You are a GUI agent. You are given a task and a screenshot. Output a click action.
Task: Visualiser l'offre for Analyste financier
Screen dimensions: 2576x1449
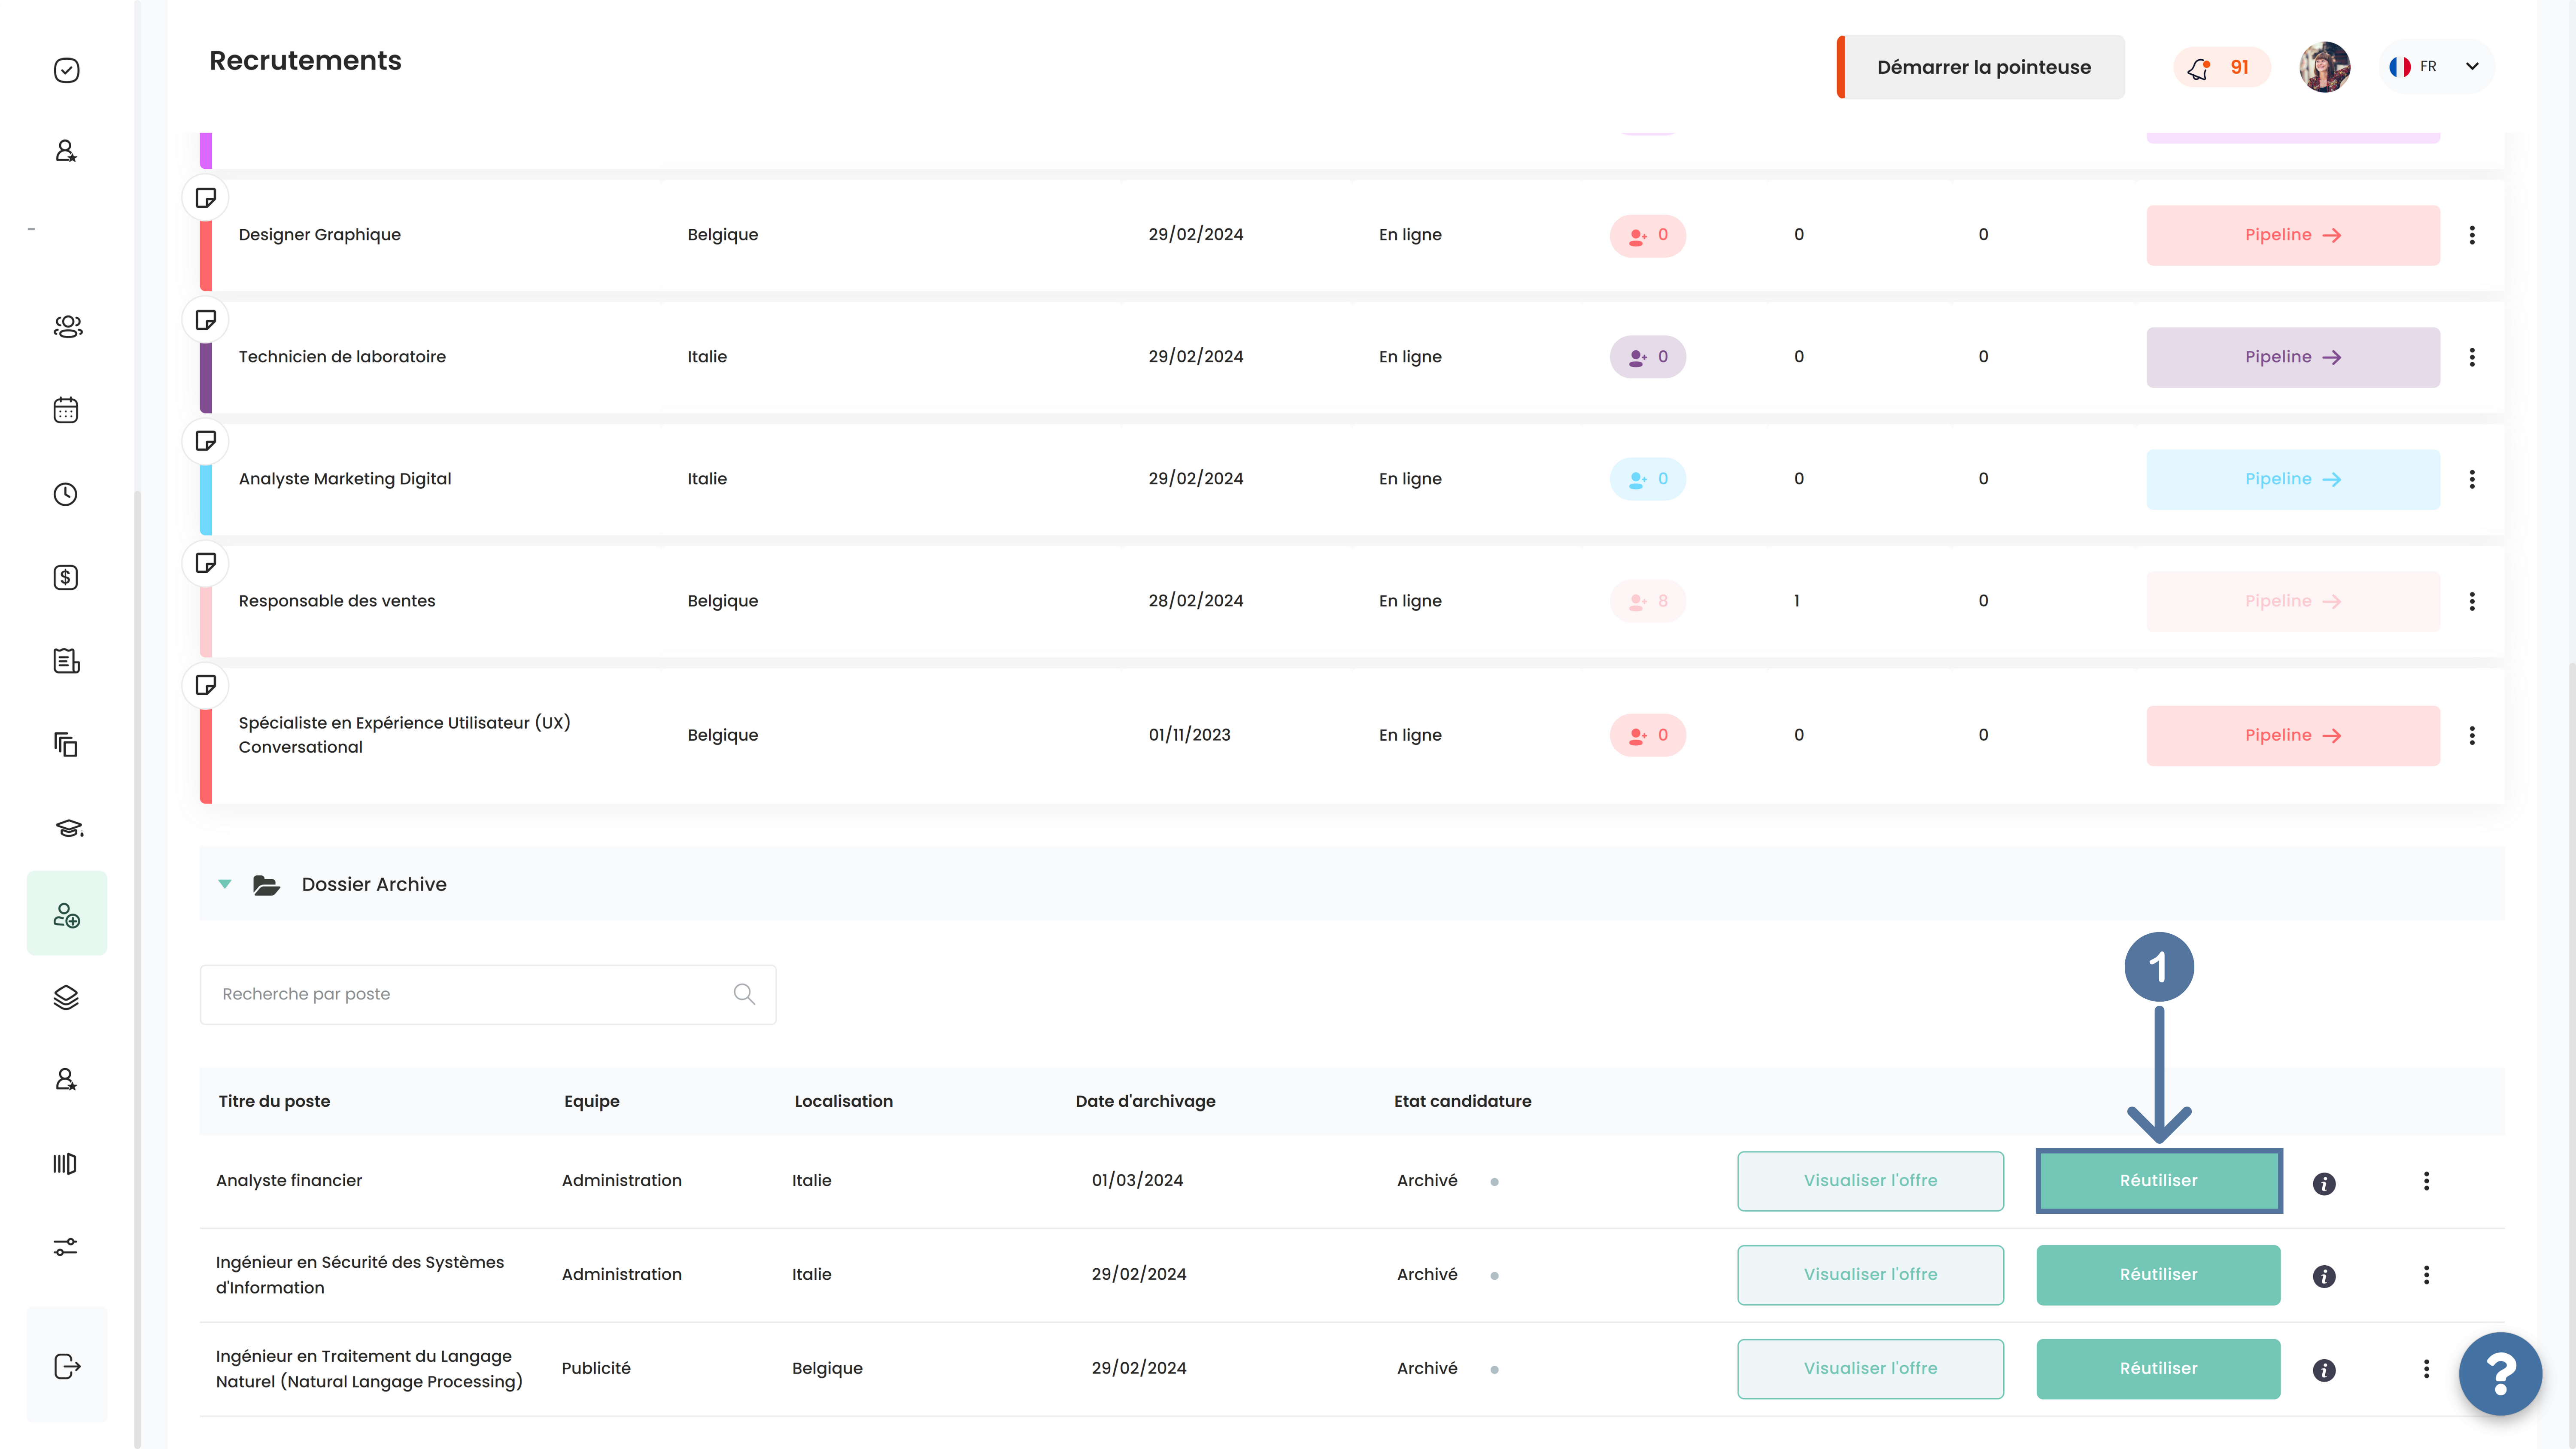click(1870, 1181)
